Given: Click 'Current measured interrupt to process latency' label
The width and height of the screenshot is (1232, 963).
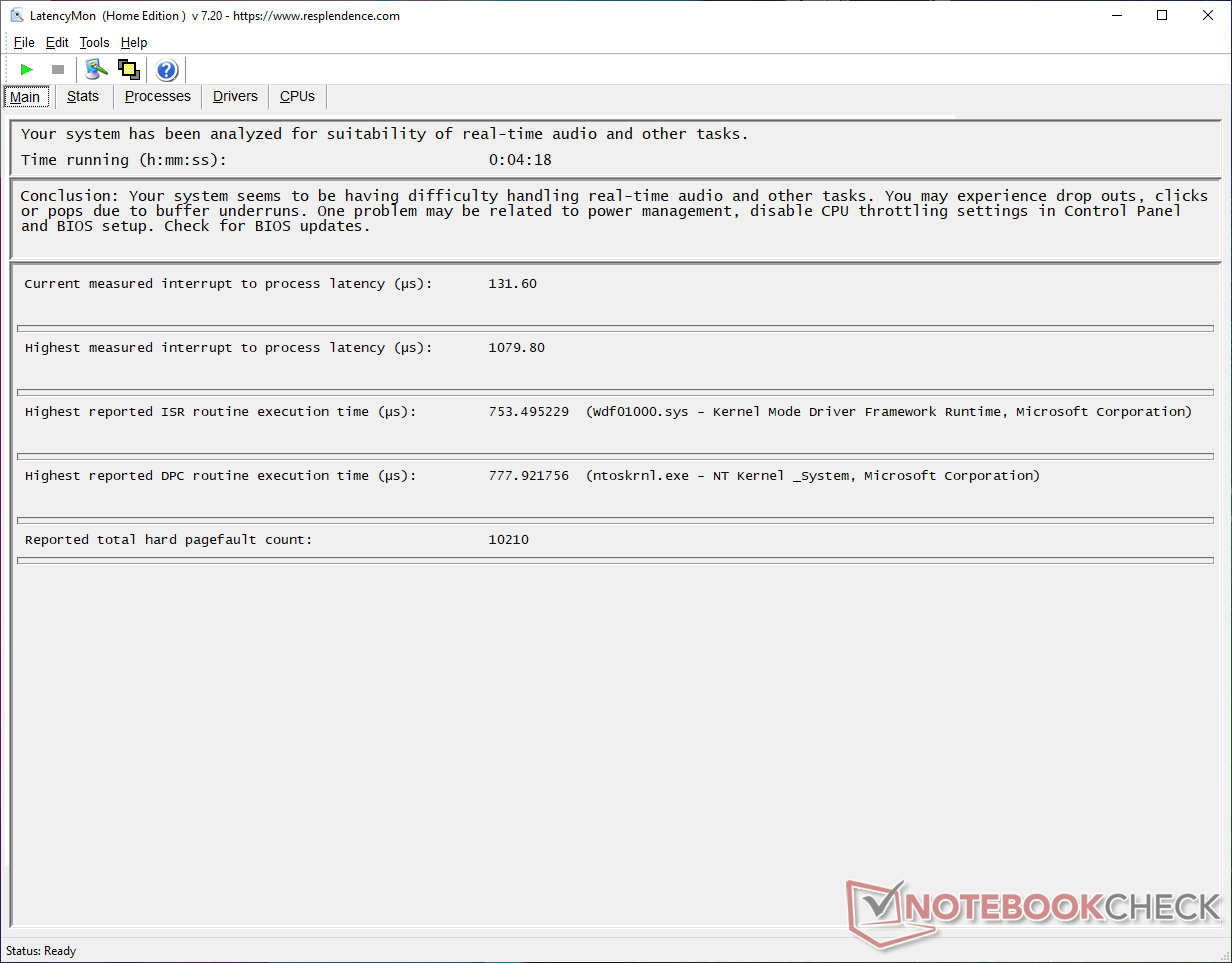Looking at the screenshot, I should pos(228,284).
